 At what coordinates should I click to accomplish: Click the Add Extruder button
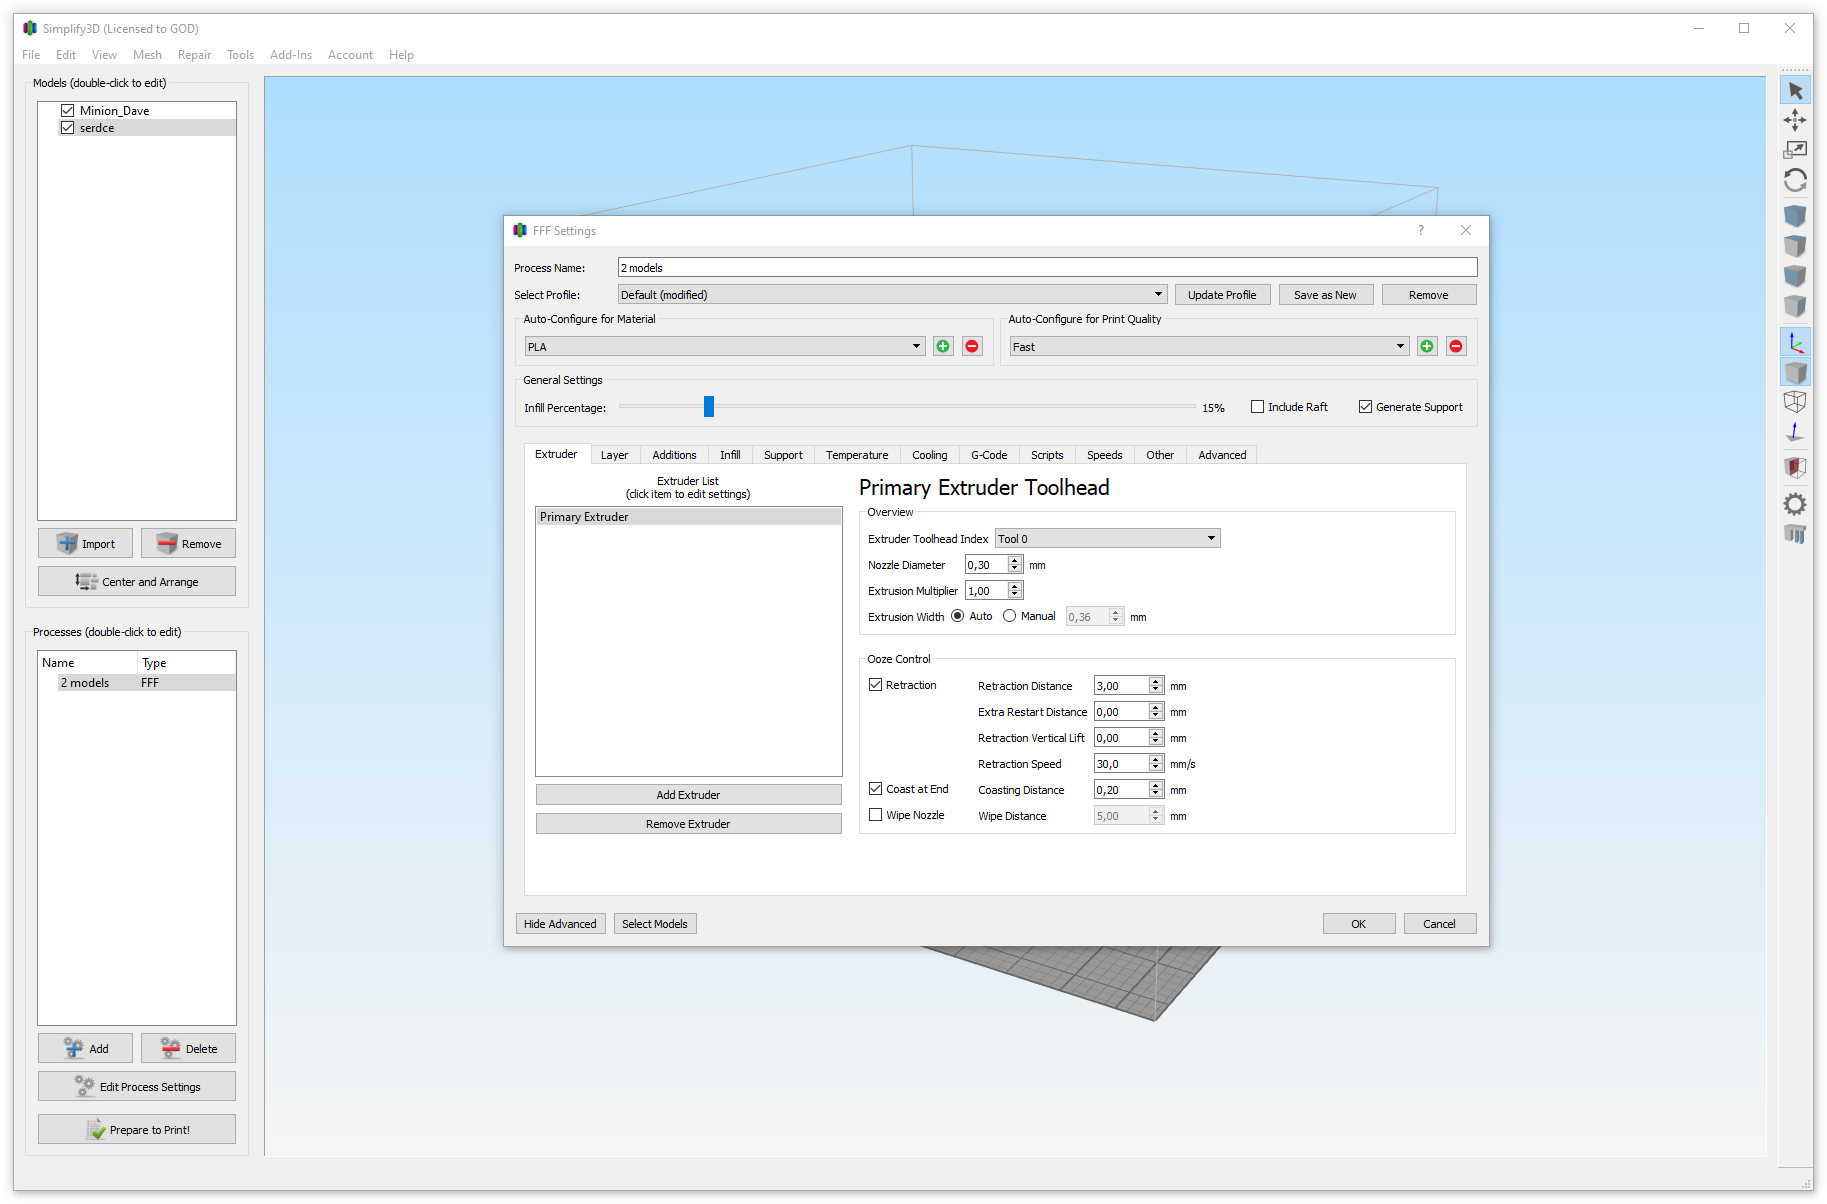pyautogui.click(x=688, y=795)
